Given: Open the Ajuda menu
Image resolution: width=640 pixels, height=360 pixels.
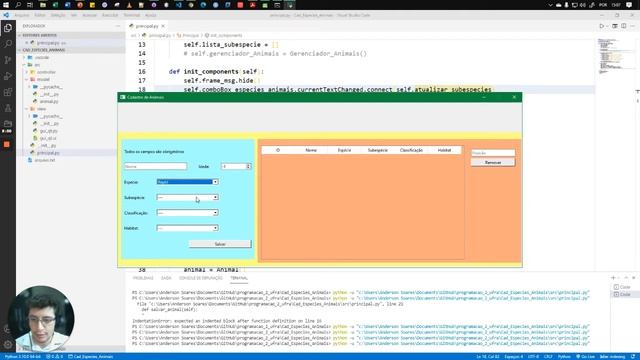Looking at the screenshot, I should 151,15.
